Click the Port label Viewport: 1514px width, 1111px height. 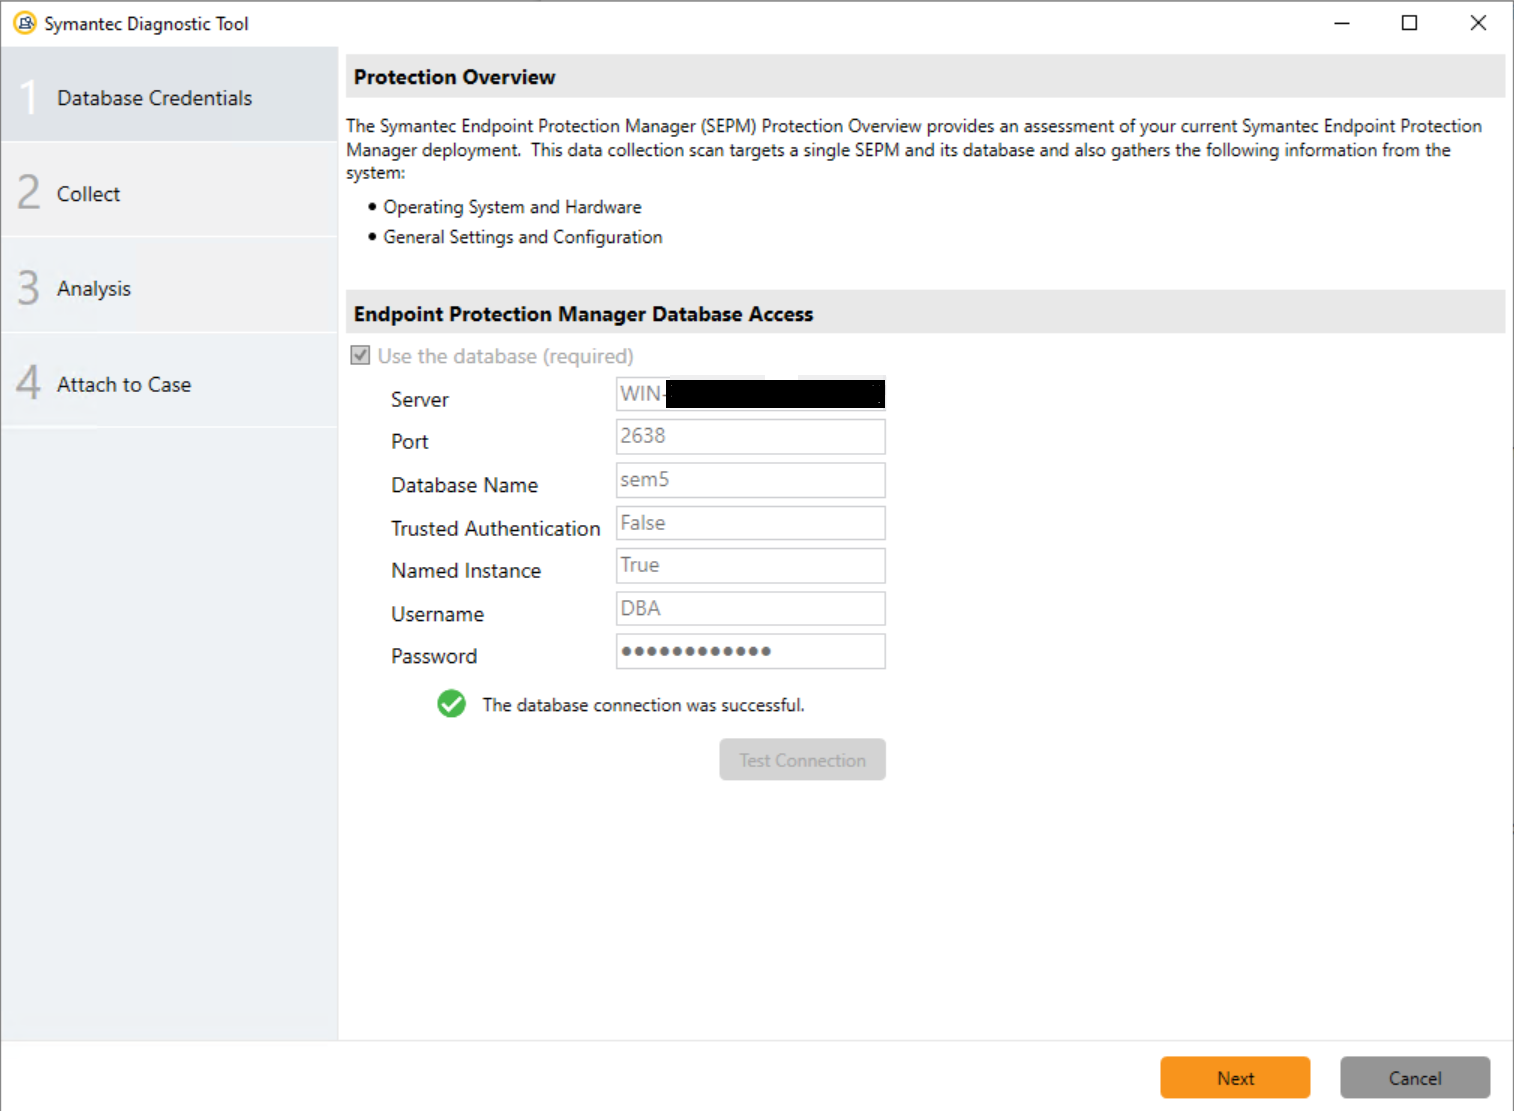(409, 441)
